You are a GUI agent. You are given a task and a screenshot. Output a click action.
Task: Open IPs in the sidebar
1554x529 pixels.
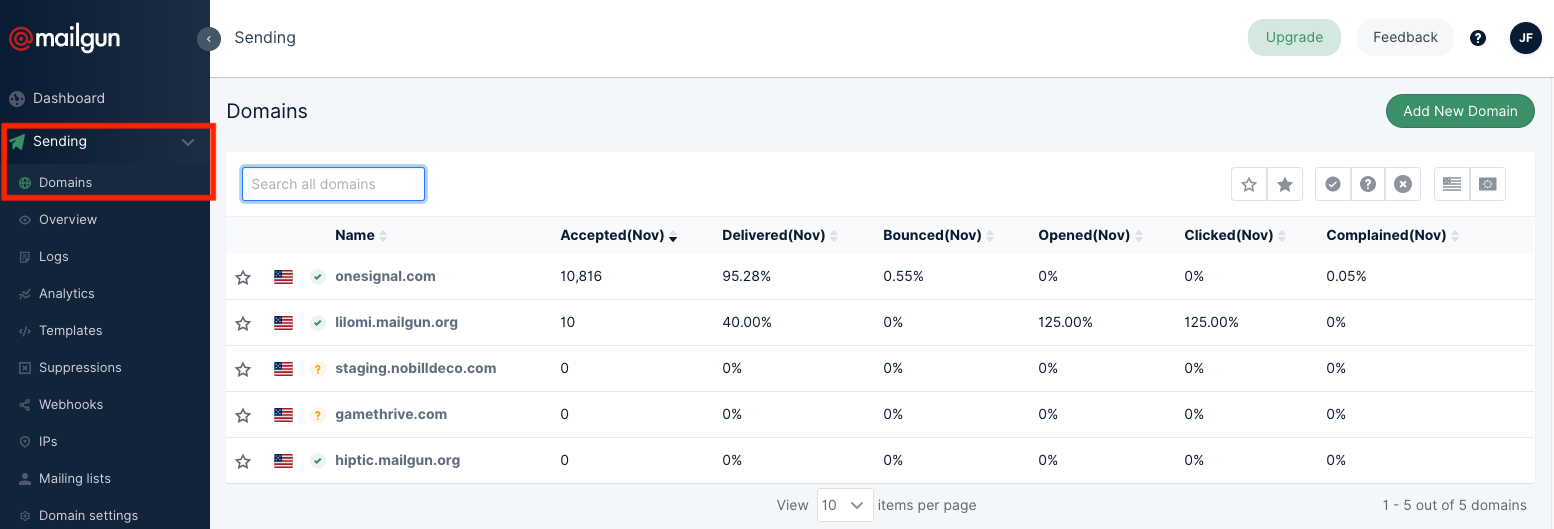coord(48,442)
